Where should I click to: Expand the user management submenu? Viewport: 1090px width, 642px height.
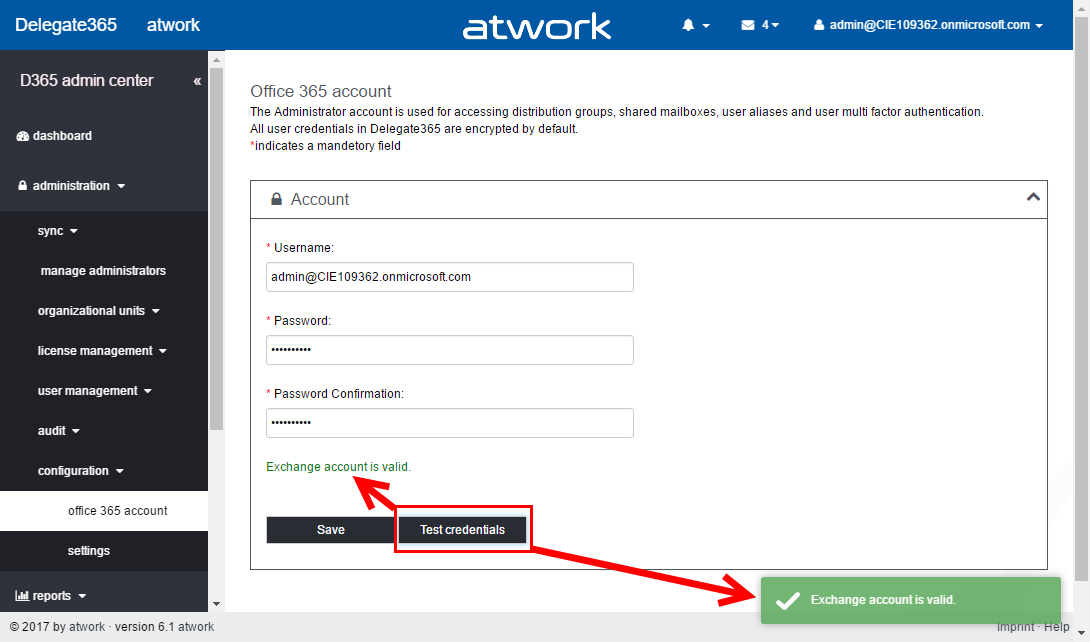[x=95, y=391]
